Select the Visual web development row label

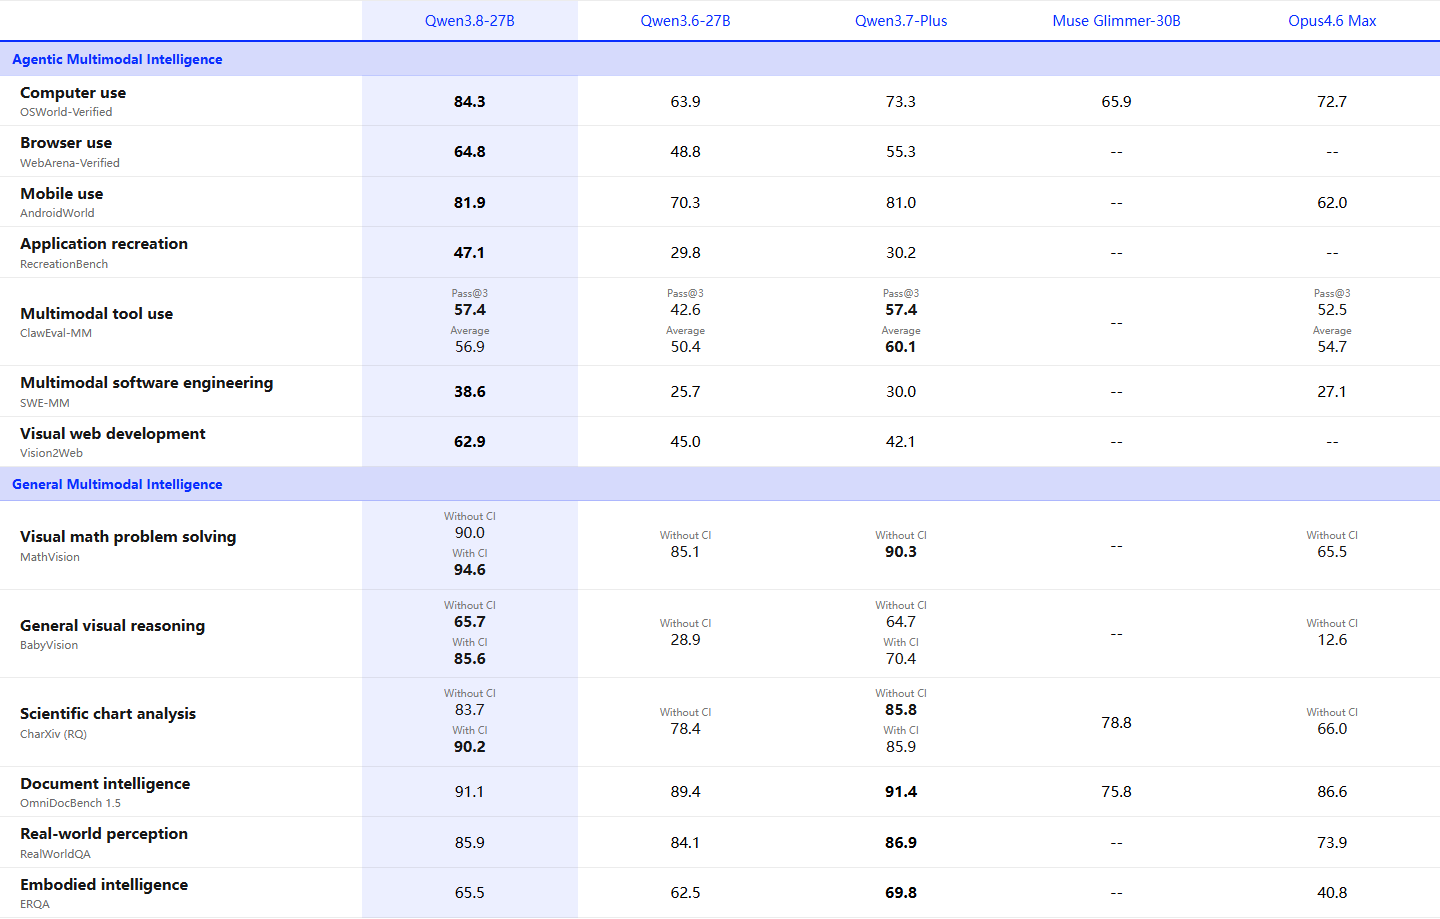point(113,434)
